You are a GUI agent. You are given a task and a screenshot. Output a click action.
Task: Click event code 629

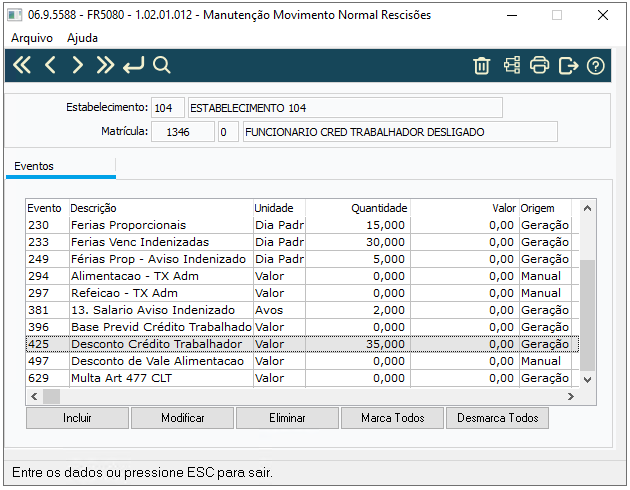[x=39, y=378]
